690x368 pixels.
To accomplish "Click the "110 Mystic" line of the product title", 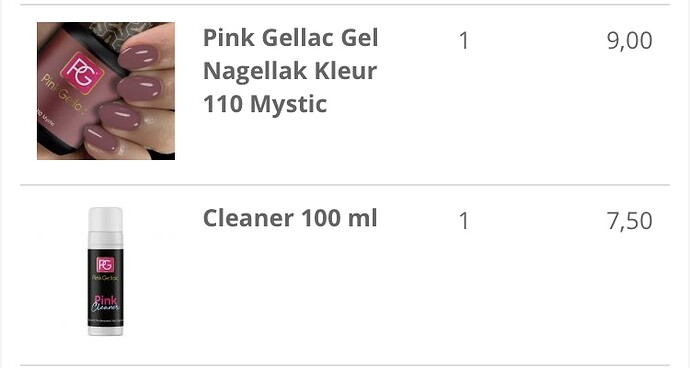I will click(x=265, y=105).
